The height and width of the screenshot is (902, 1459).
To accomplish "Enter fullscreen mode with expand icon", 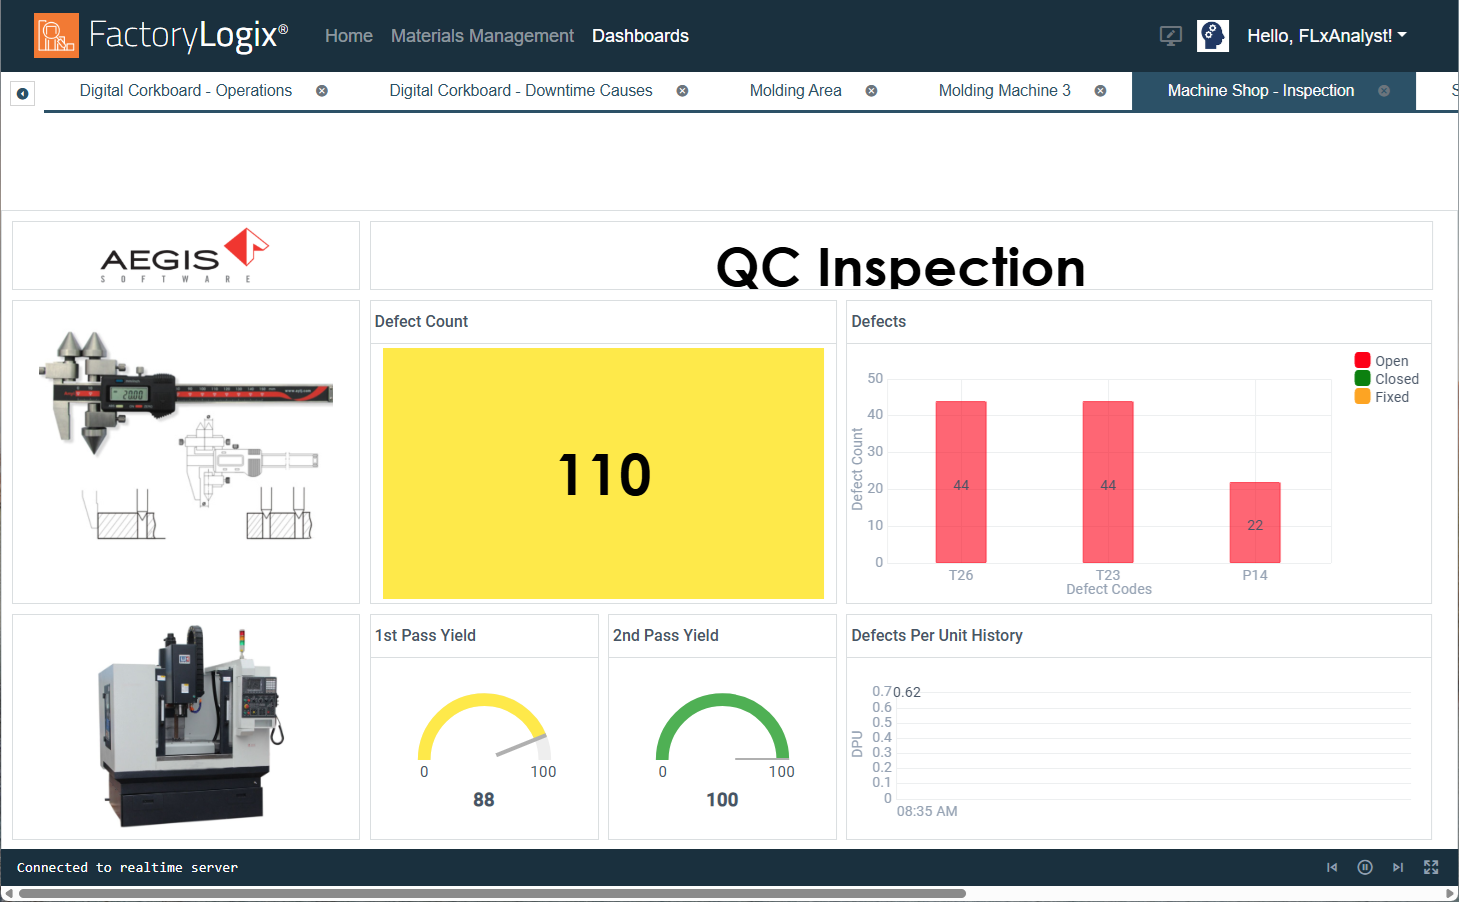I will [x=1431, y=867].
